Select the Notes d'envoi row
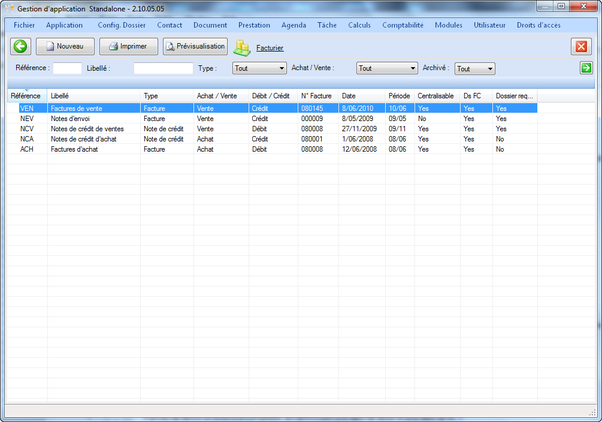This screenshot has width=602, height=422. pos(70,118)
